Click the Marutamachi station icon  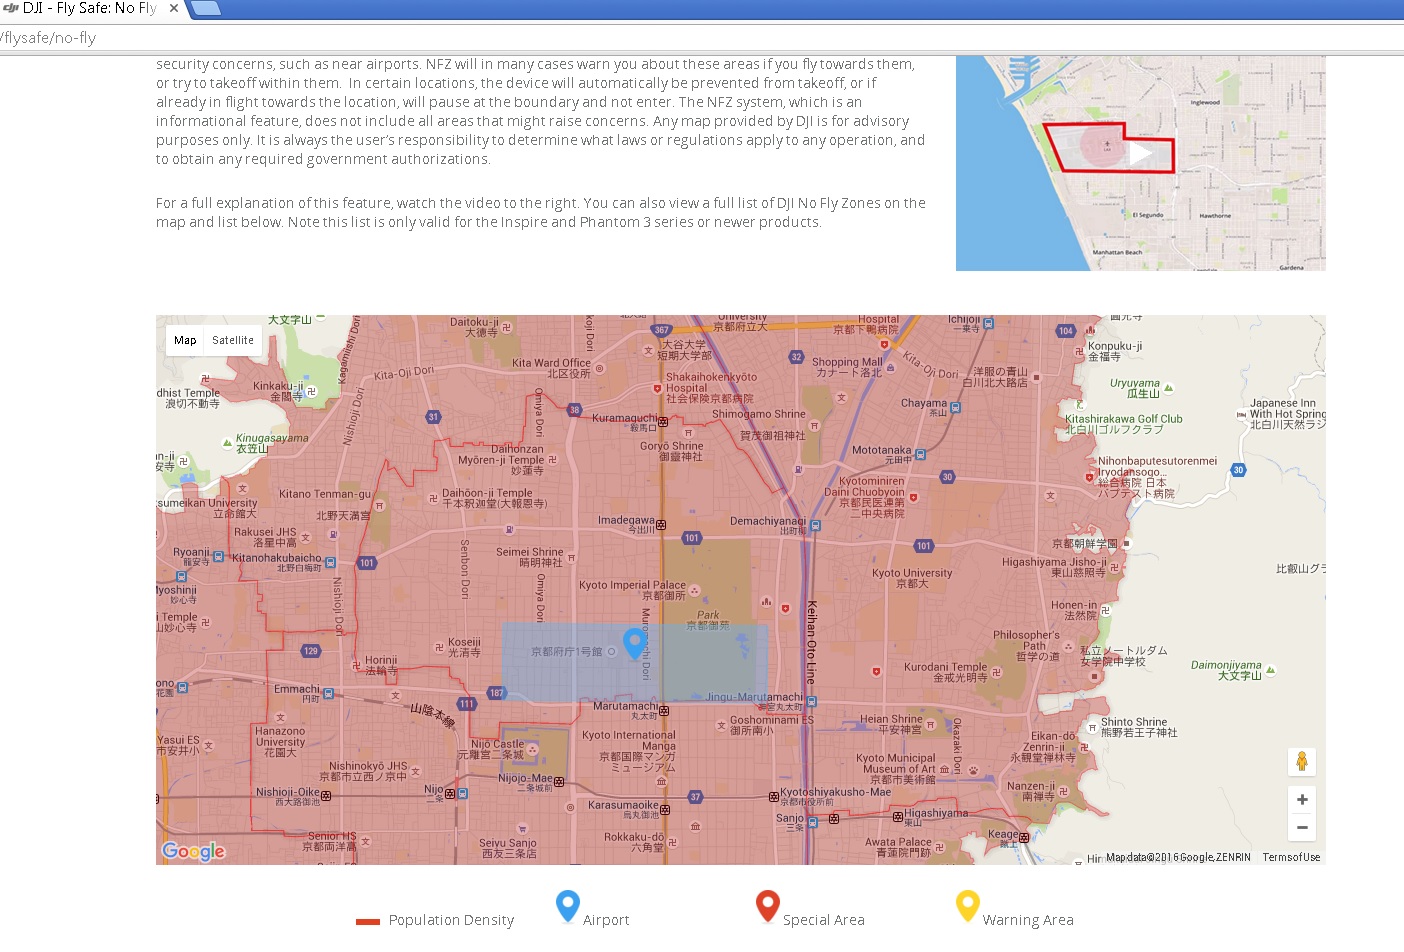(664, 711)
